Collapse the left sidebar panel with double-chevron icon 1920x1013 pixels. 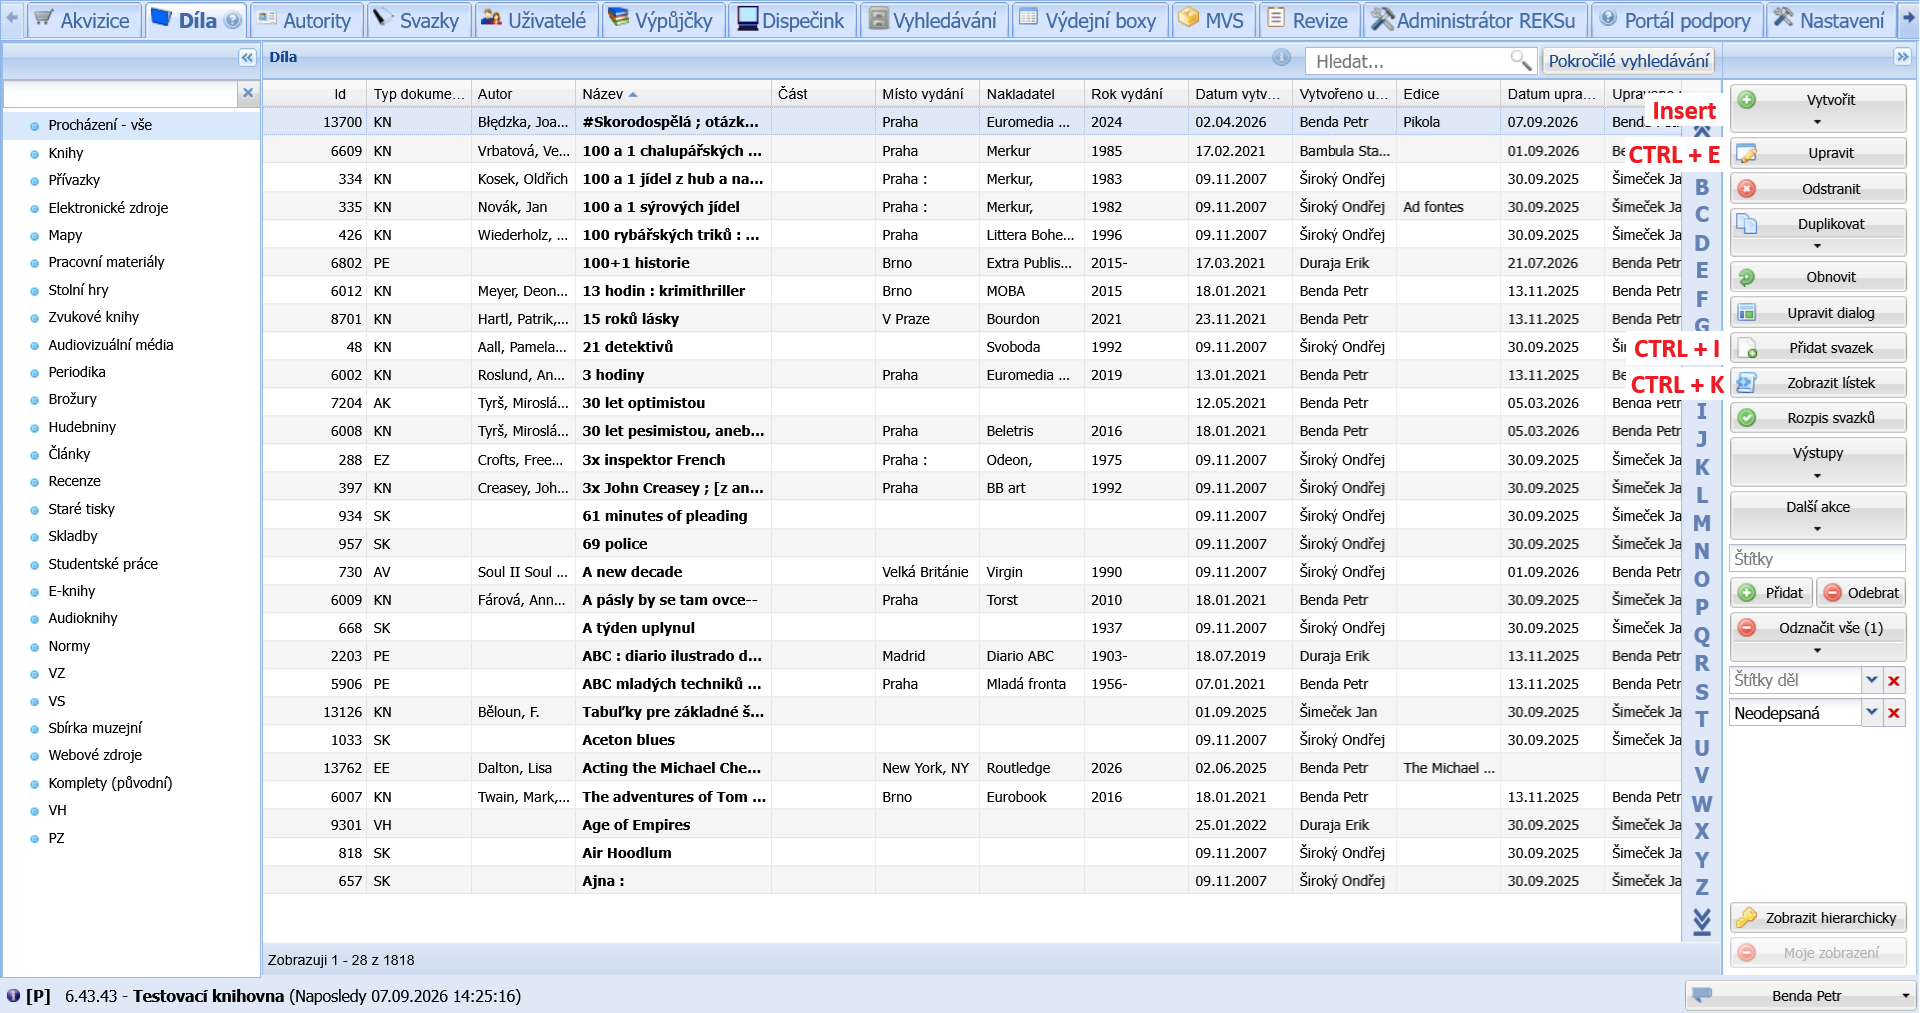point(247,58)
